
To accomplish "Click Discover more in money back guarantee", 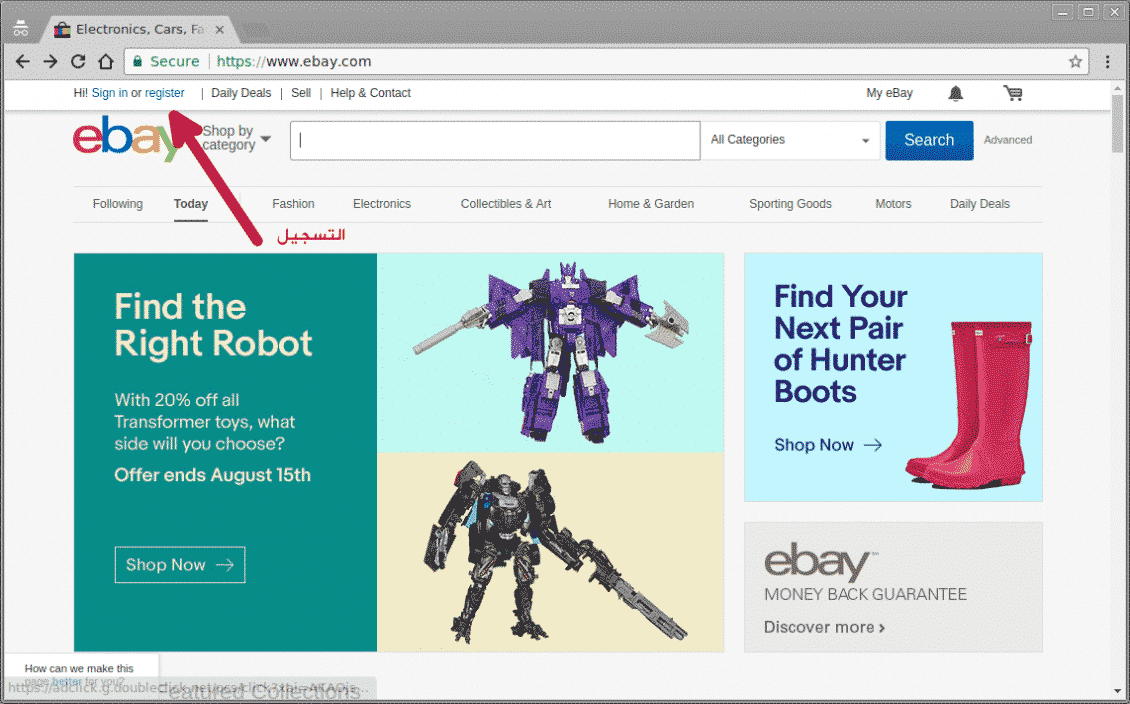I will tap(824, 627).
